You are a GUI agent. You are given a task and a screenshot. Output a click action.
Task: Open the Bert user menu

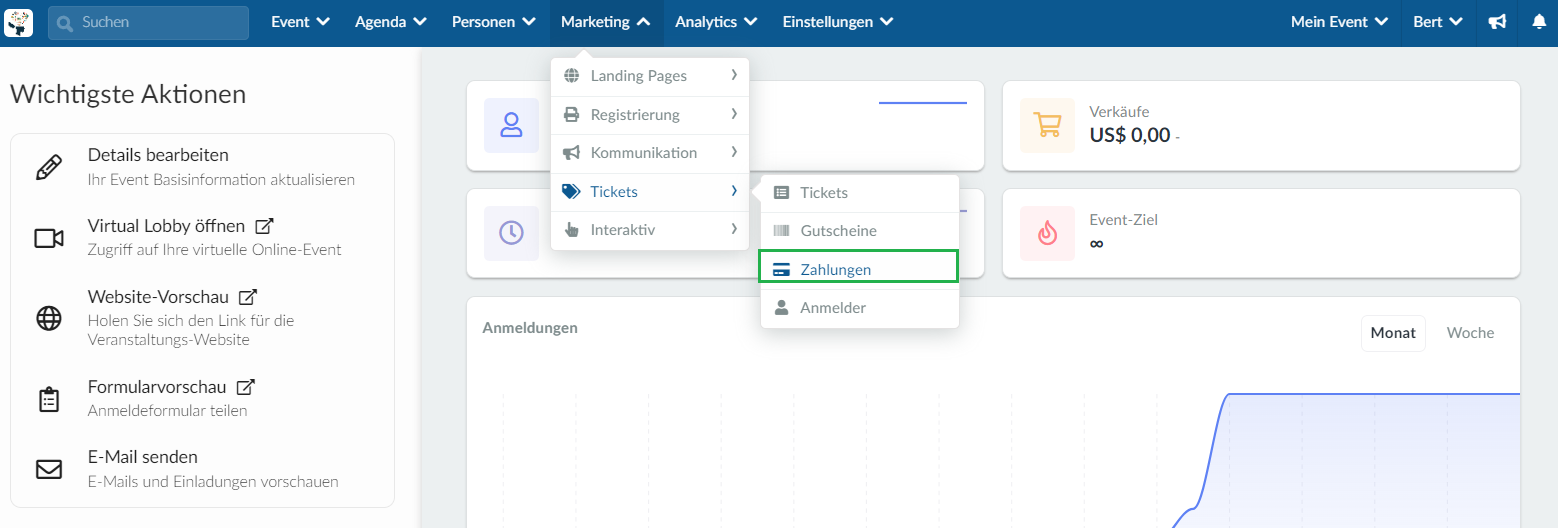pyautogui.click(x=1438, y=22)
